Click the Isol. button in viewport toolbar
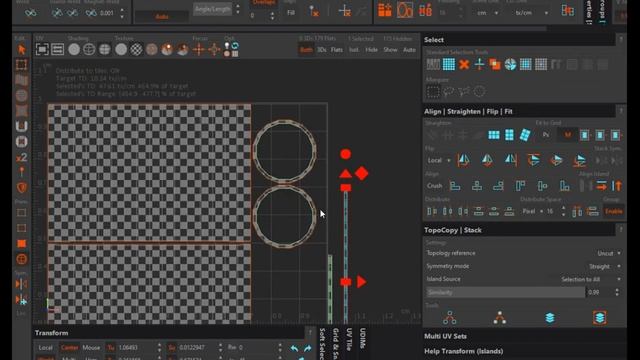Viewport: 640px width, 360px height. pos(353,50)
